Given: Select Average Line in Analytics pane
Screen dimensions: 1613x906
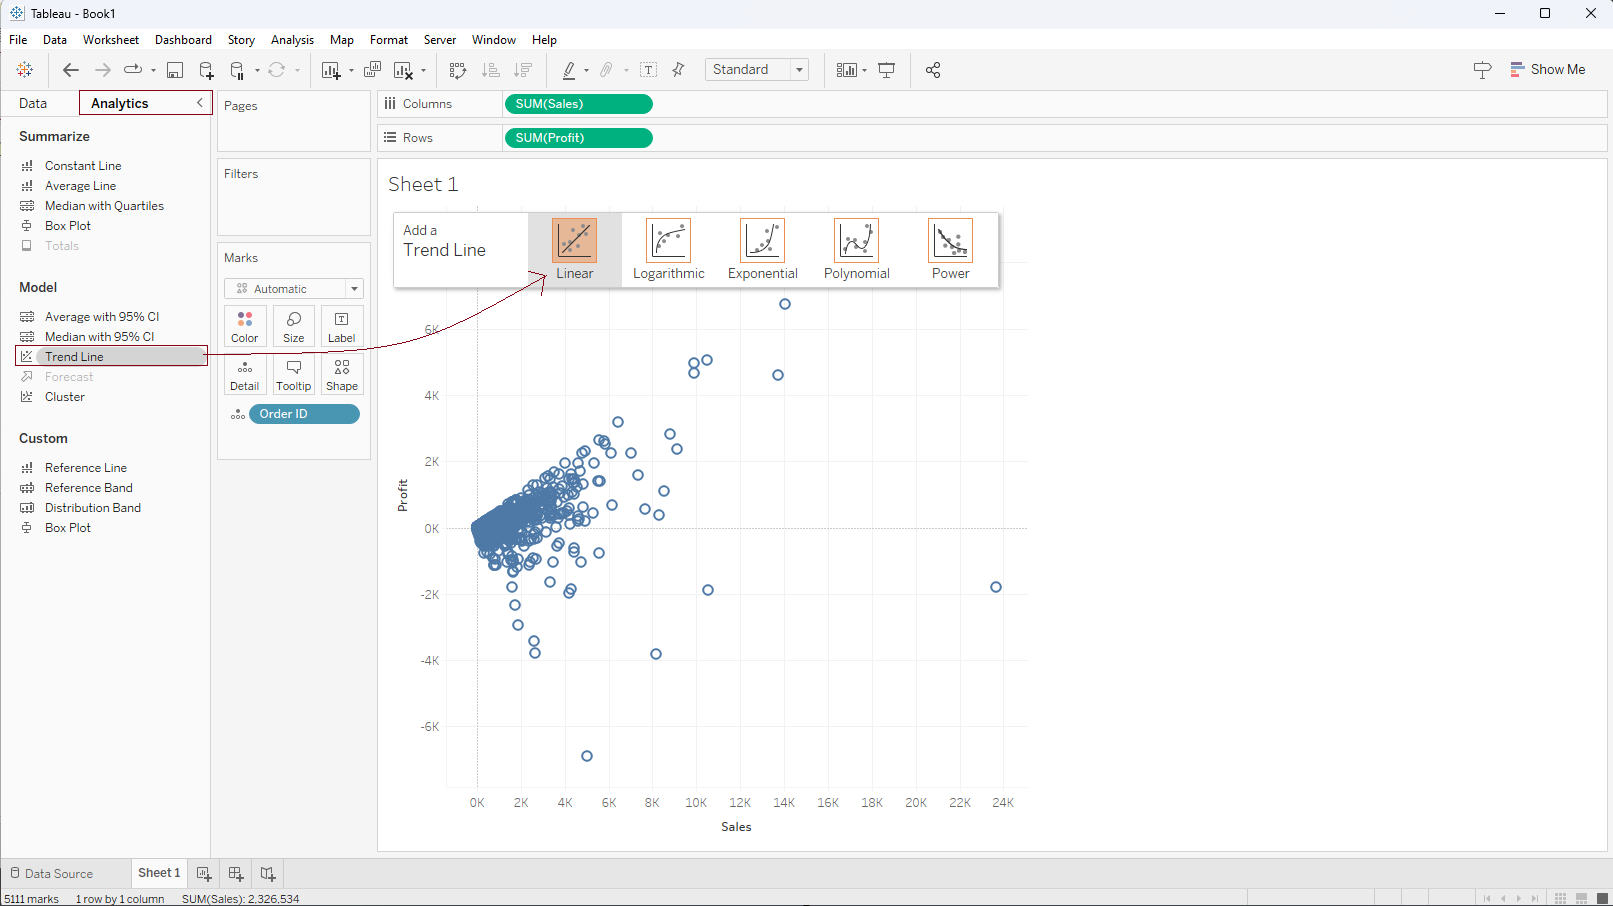Looking at the screenshot, I should click(x=80, y=186).
